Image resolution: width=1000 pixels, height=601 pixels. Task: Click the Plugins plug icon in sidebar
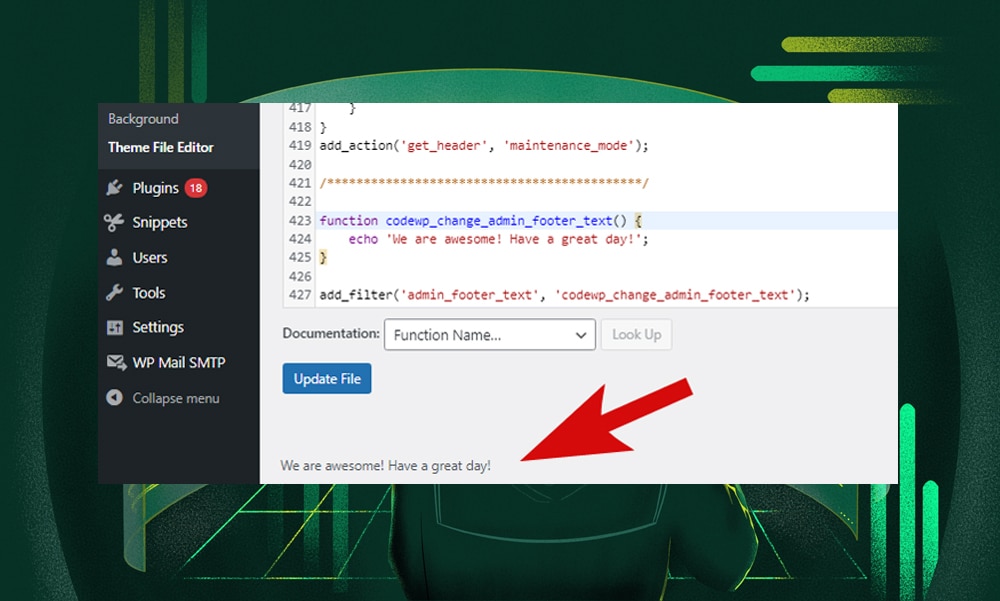(x=114, y=188)
